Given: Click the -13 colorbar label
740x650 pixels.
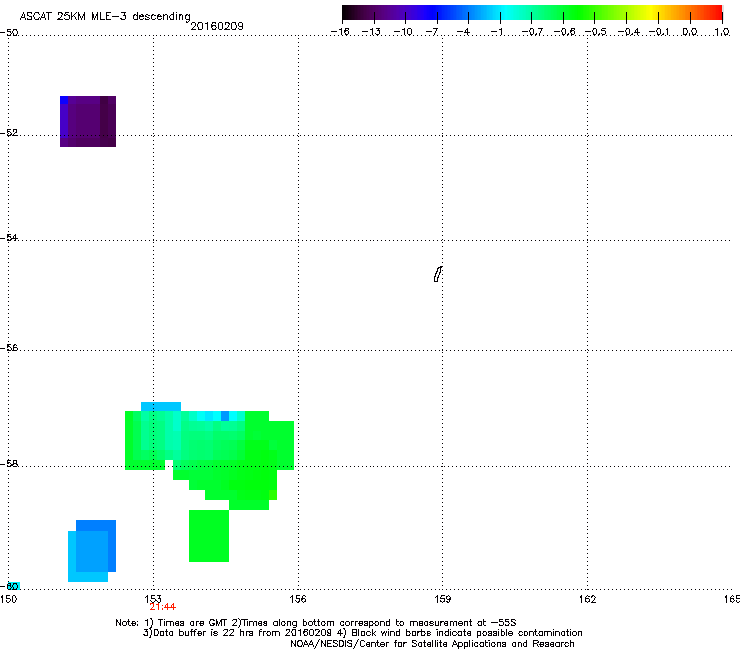Looking at the screenshot, I should [x=371, y=32].
